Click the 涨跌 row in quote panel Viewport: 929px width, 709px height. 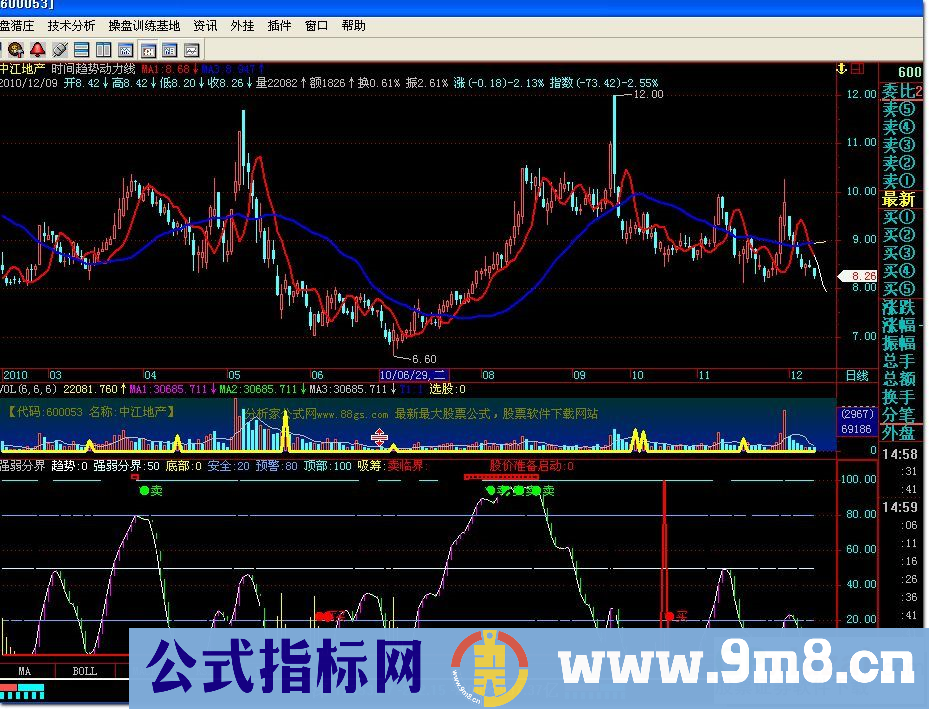899,307
